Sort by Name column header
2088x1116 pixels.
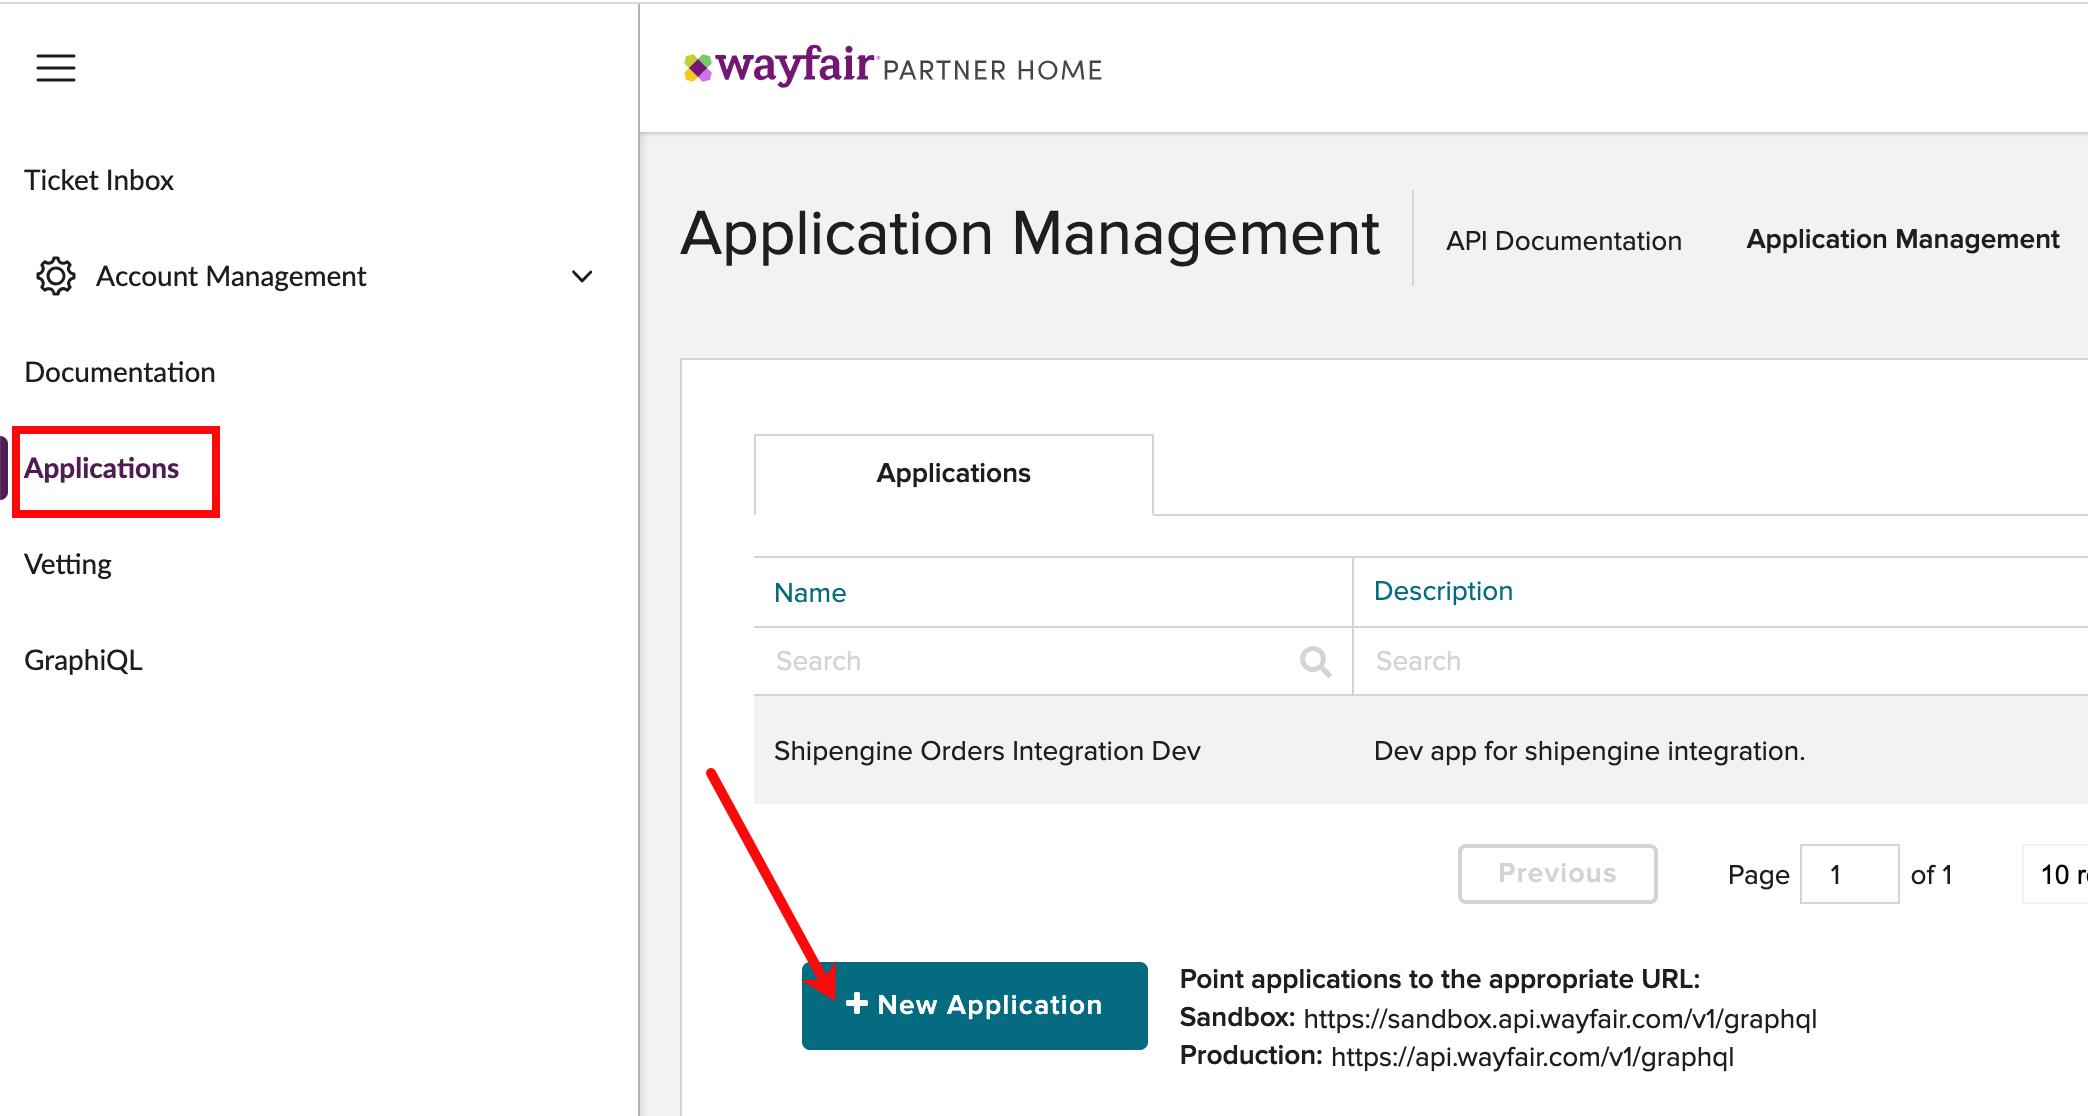click(810, 593)
